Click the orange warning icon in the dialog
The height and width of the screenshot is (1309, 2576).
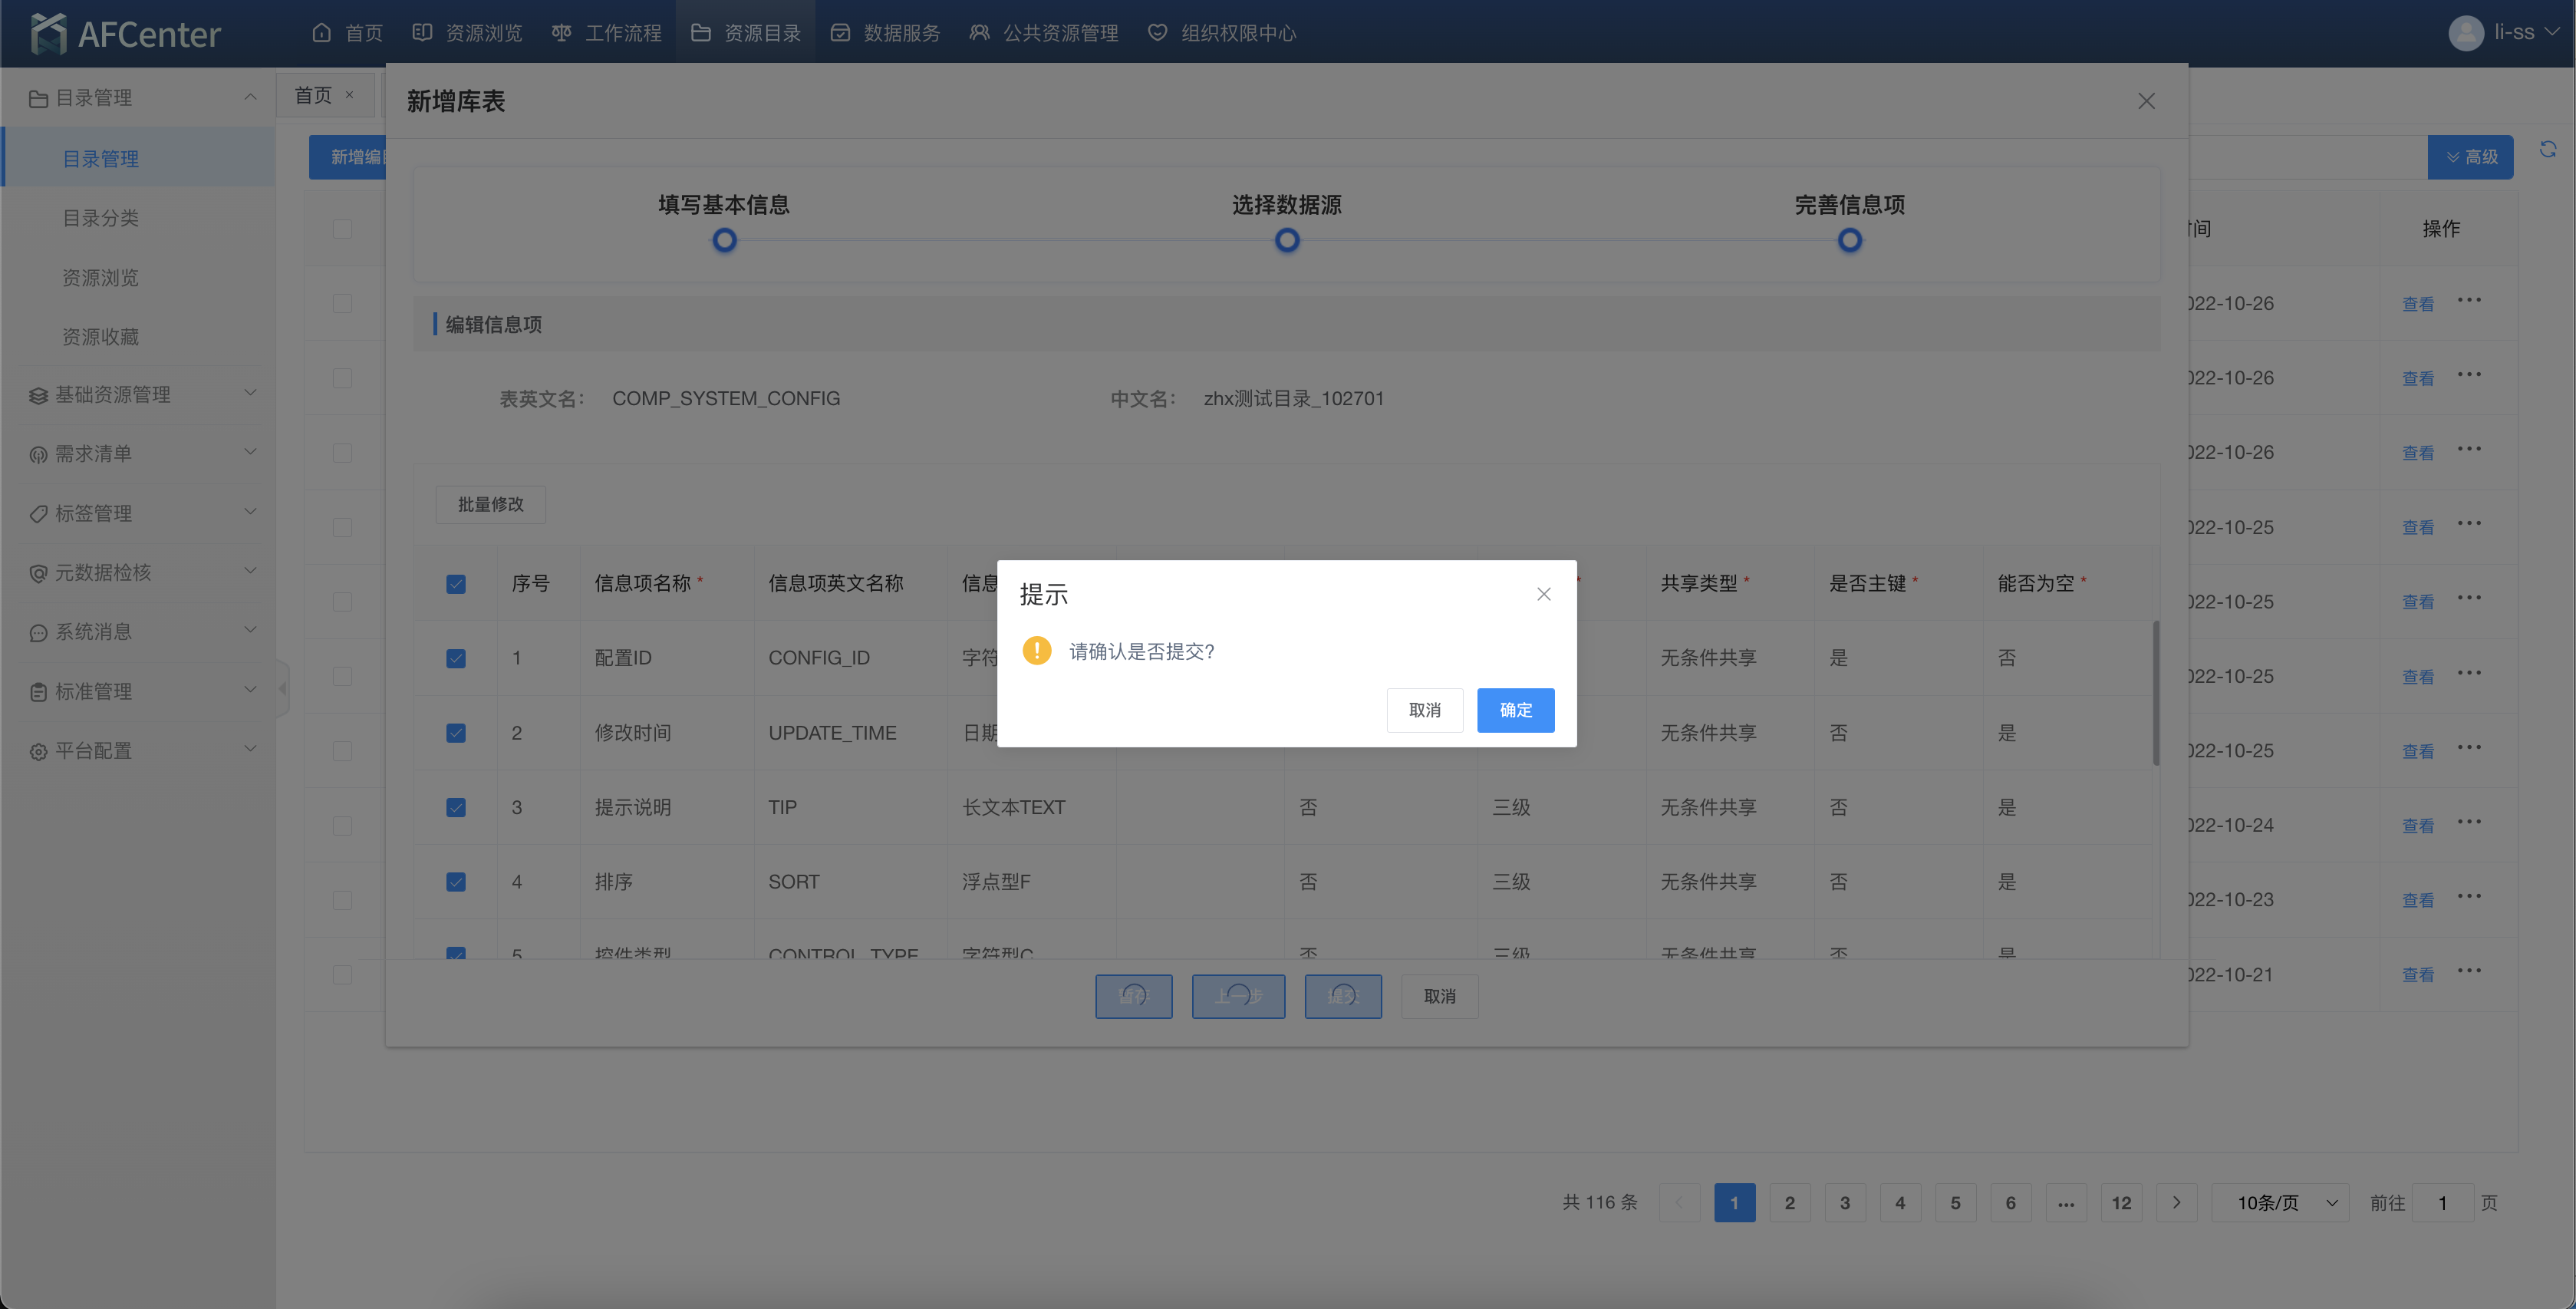pyautogui.click(x=1037, y=651)
